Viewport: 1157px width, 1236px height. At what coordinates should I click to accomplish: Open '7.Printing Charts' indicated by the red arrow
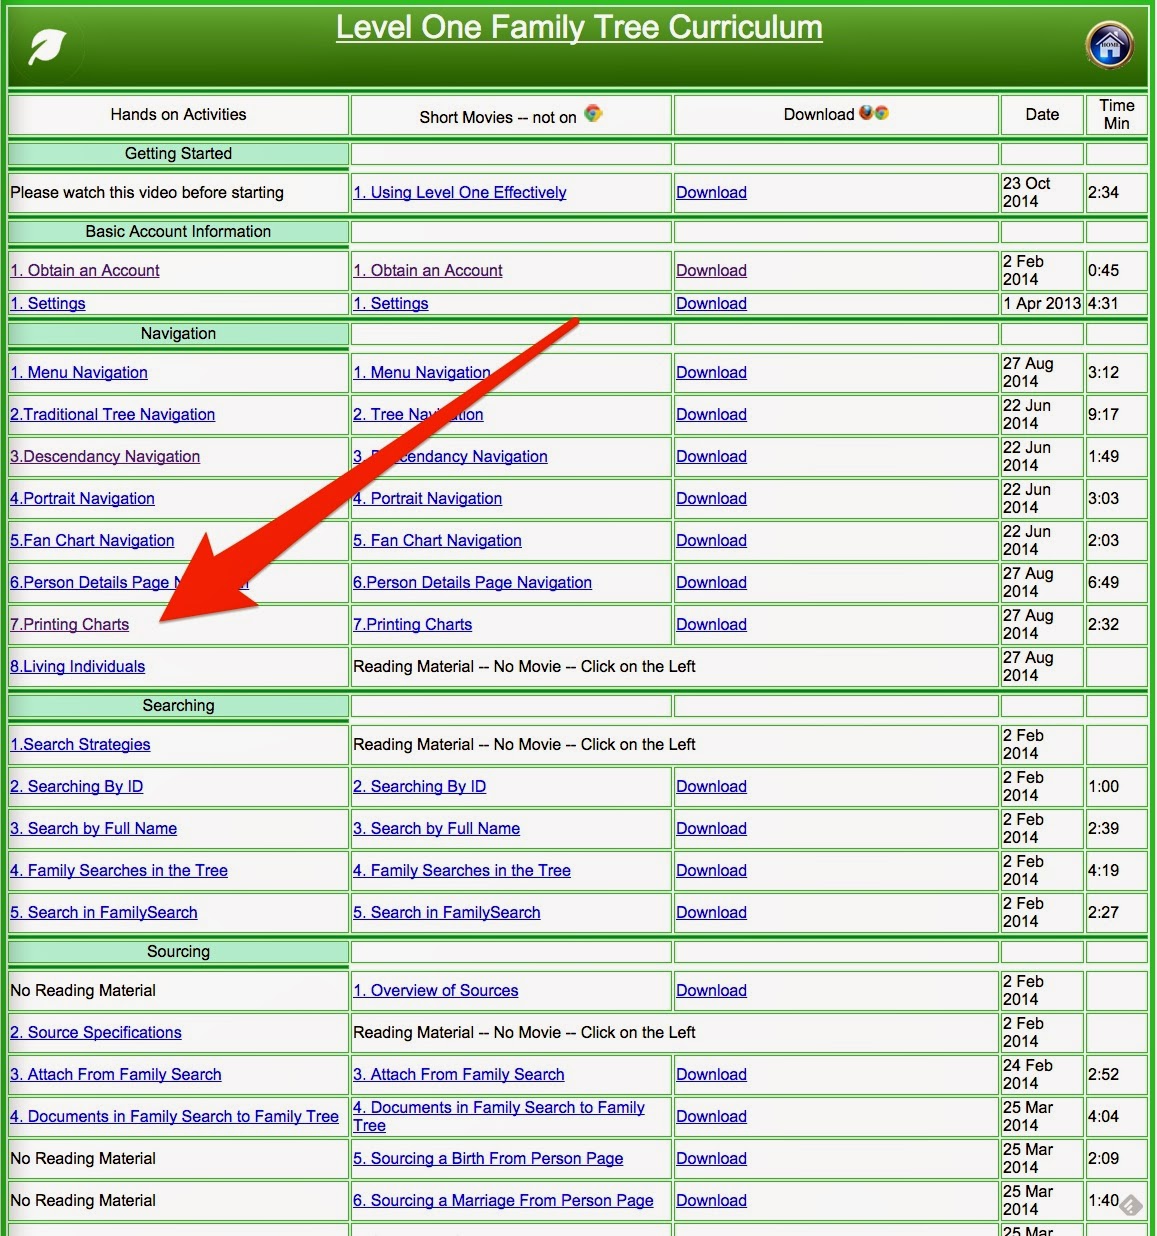click(69, 624)
